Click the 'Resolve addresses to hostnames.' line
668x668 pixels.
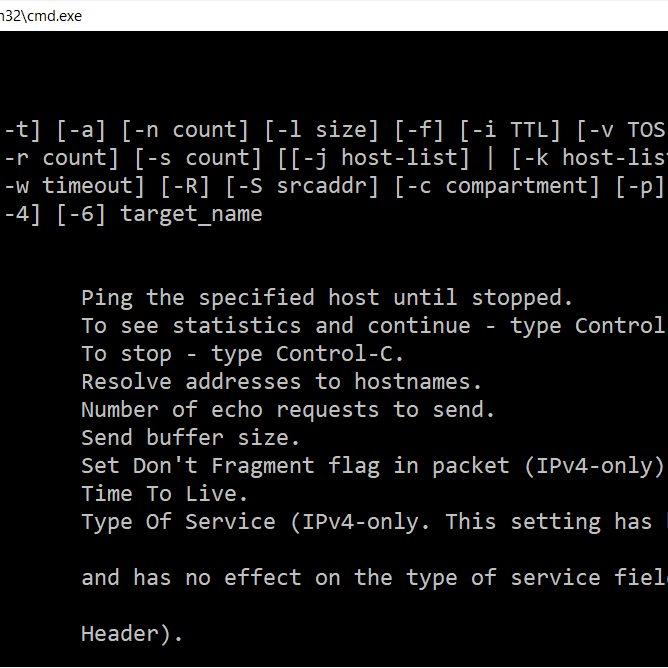click(282, 382)
